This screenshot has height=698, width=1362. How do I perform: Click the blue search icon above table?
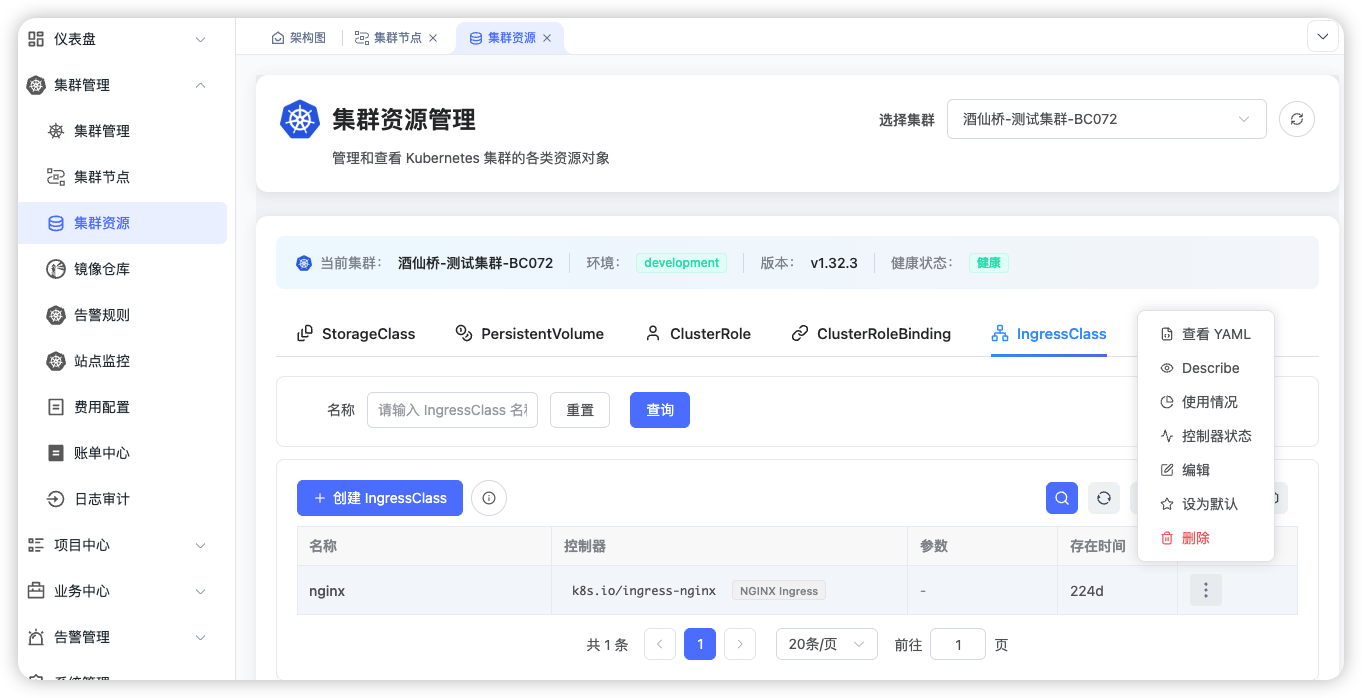(1061, 498)
